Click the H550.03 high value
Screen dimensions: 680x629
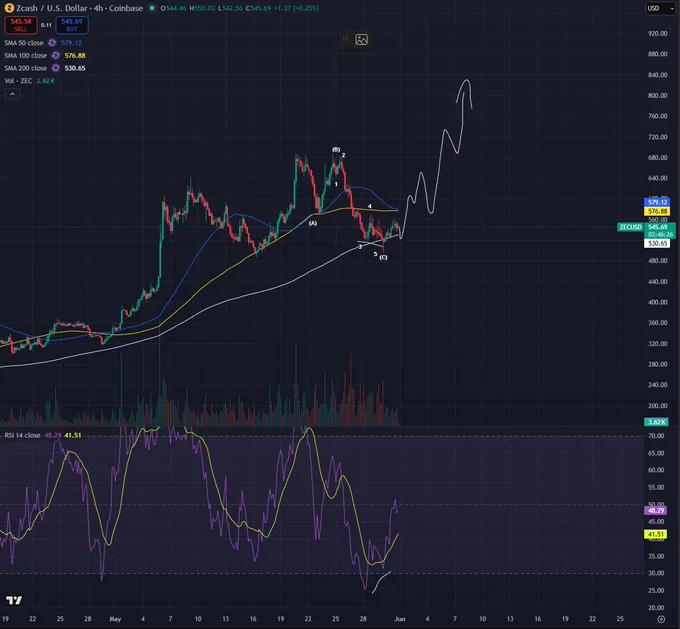(202, 8)
